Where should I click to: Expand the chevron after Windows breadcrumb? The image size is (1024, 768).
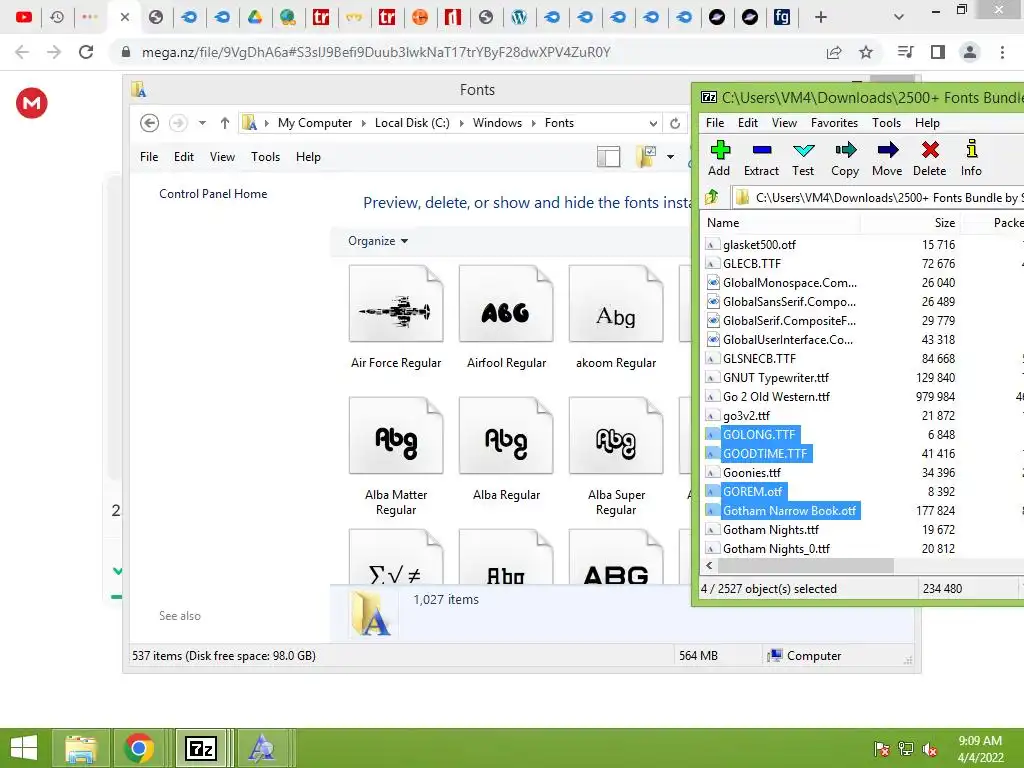(534, 123)
